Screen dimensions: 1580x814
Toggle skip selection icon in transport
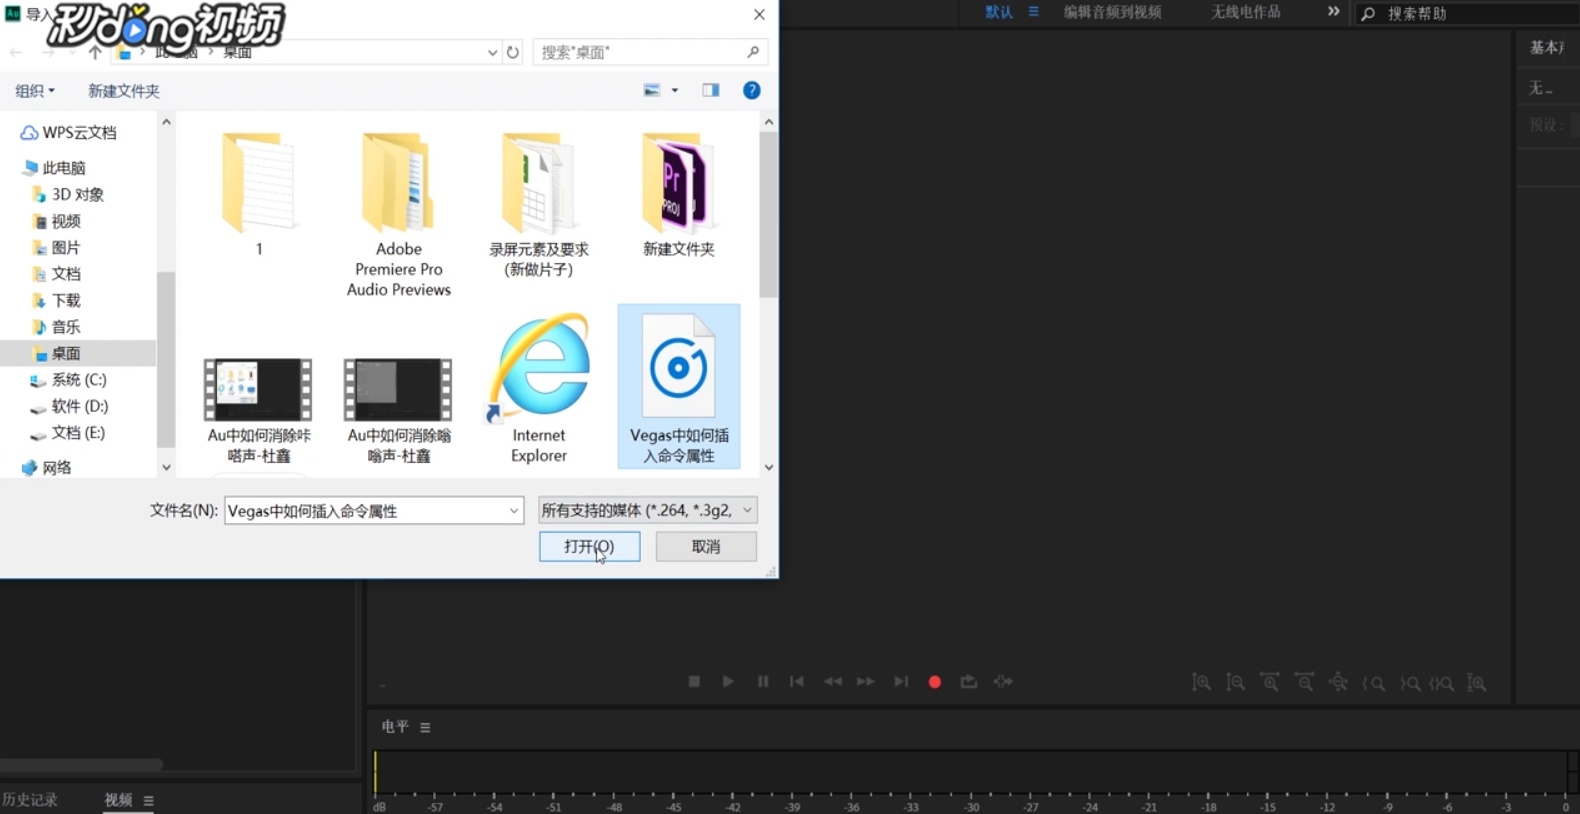point(1003,682)
